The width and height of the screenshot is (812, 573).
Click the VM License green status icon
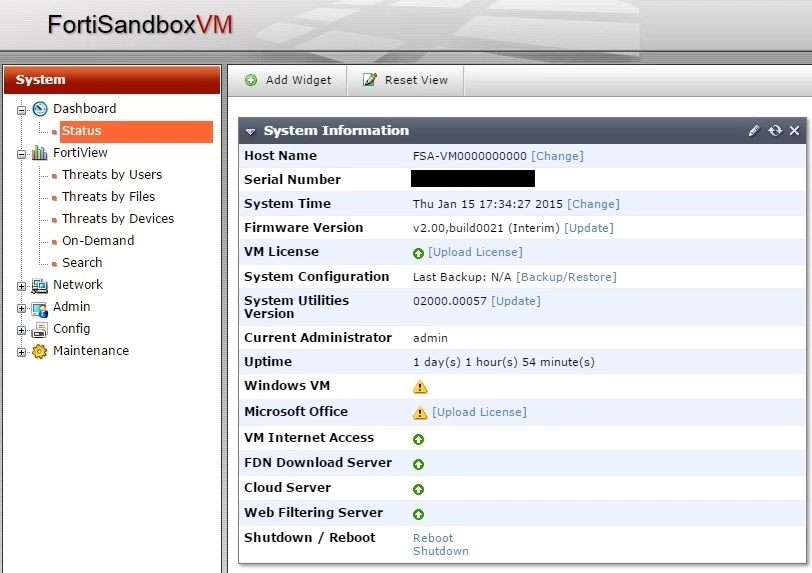click(418, 253)
